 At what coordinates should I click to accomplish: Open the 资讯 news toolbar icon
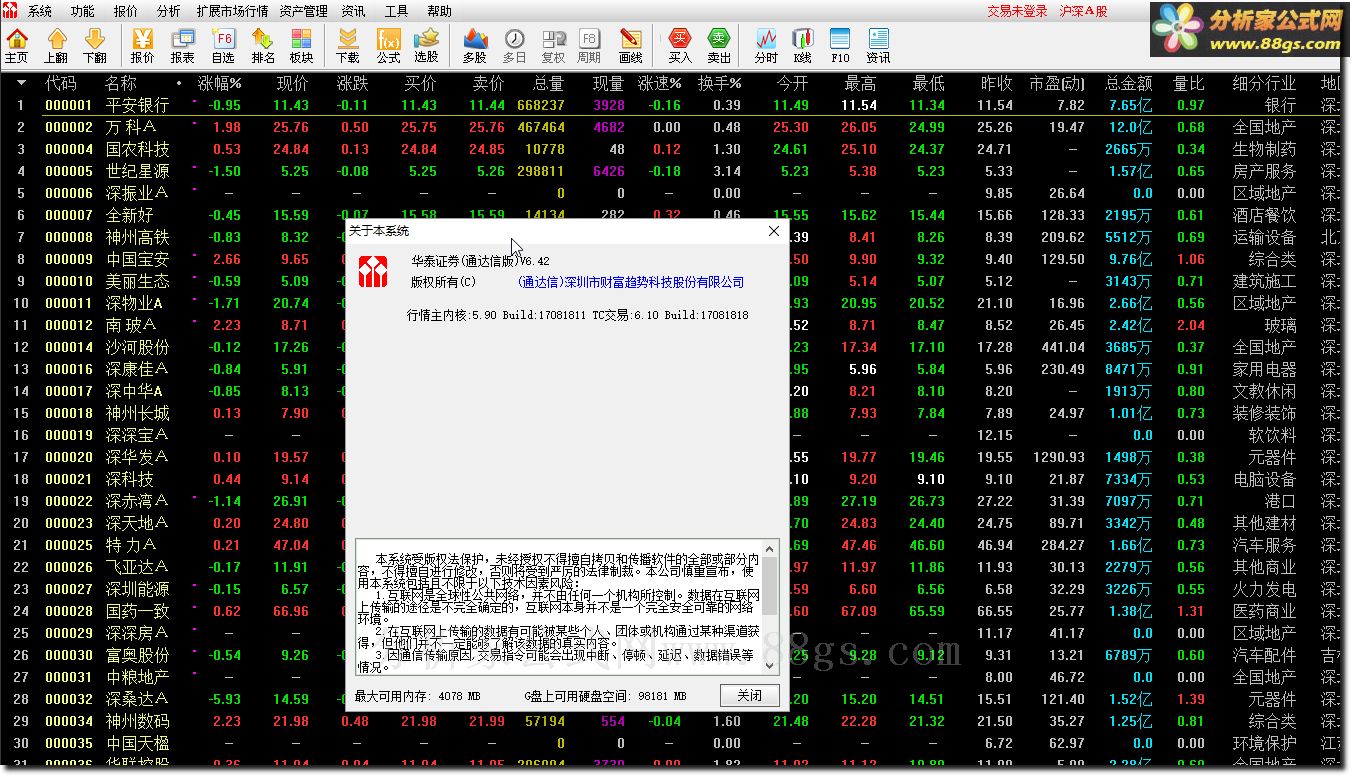[x=878, y=46]
